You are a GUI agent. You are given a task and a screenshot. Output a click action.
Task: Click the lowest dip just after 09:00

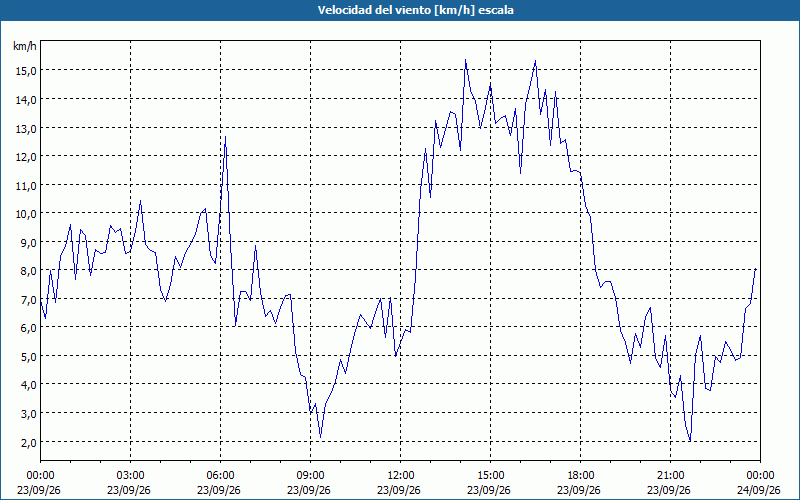coord(320,437)
